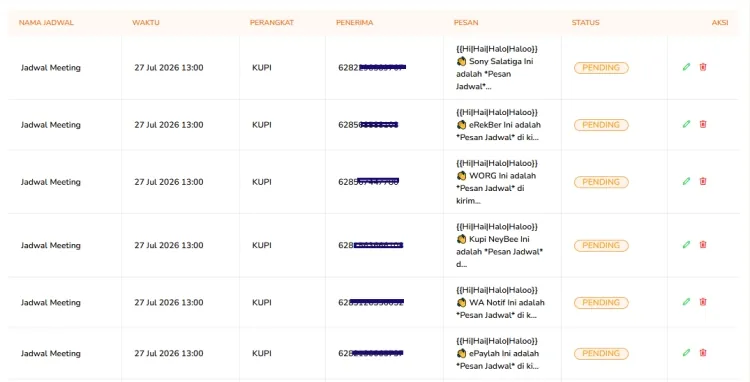
Task: Edit the ePaylah scheduled message
Action: click(x=686, y=353)
